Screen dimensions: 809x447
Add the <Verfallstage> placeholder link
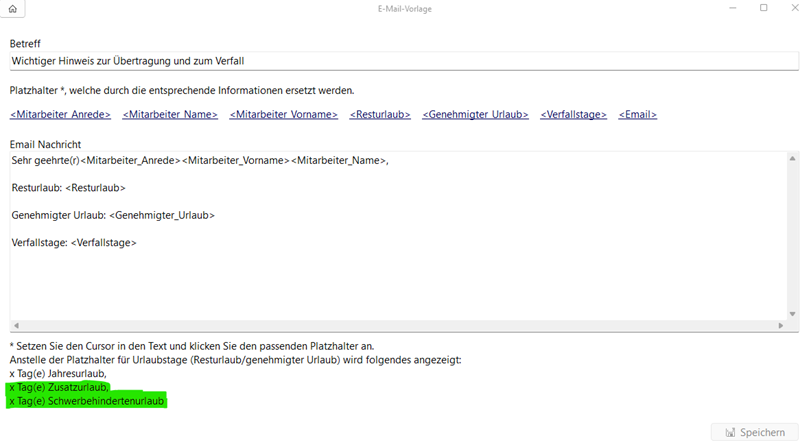pyautogui.click(x=573, y=115)
